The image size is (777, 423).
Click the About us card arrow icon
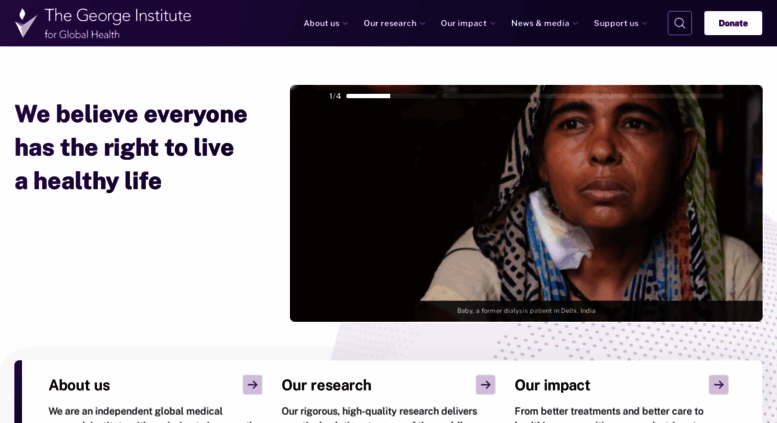(252, 385)
